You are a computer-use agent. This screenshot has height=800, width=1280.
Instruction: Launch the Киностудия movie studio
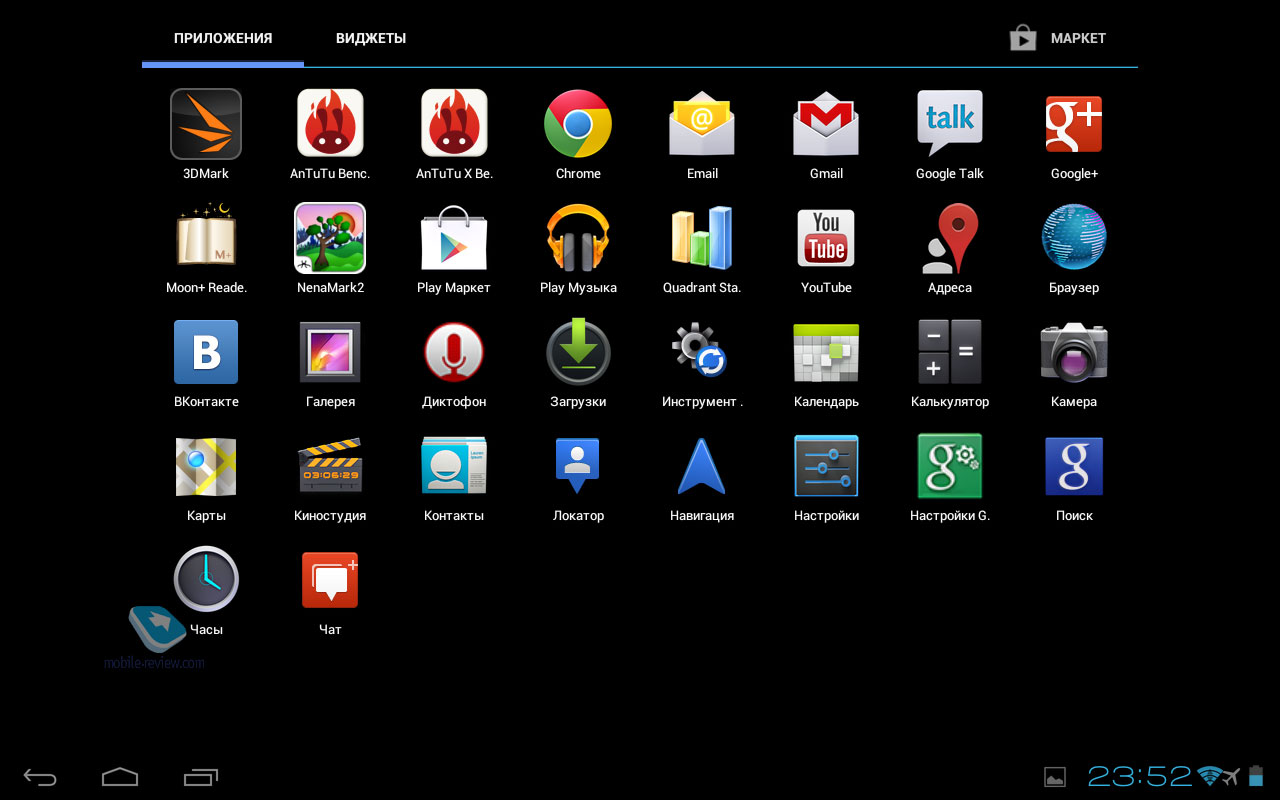point(330,466)
